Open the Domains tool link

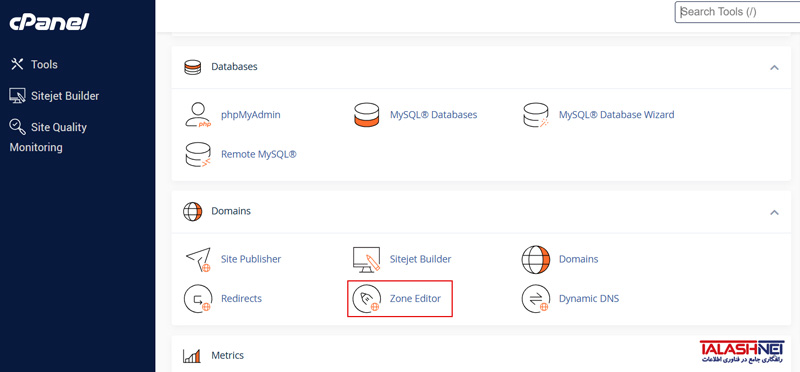pos(578,259)
